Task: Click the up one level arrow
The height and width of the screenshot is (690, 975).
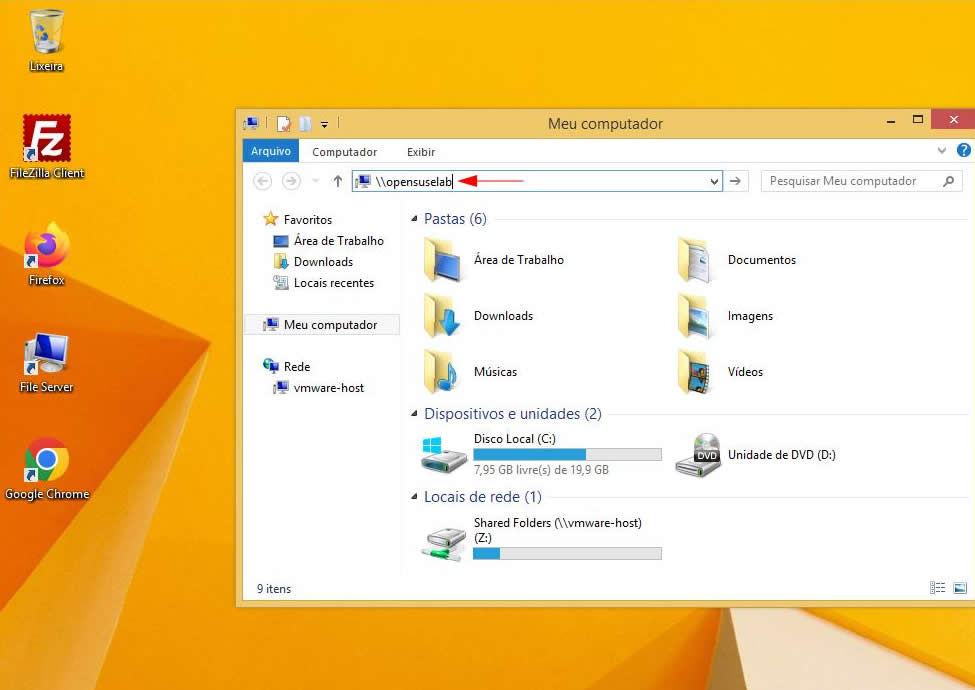Action: pyautogui.click(x=338, y=181)
